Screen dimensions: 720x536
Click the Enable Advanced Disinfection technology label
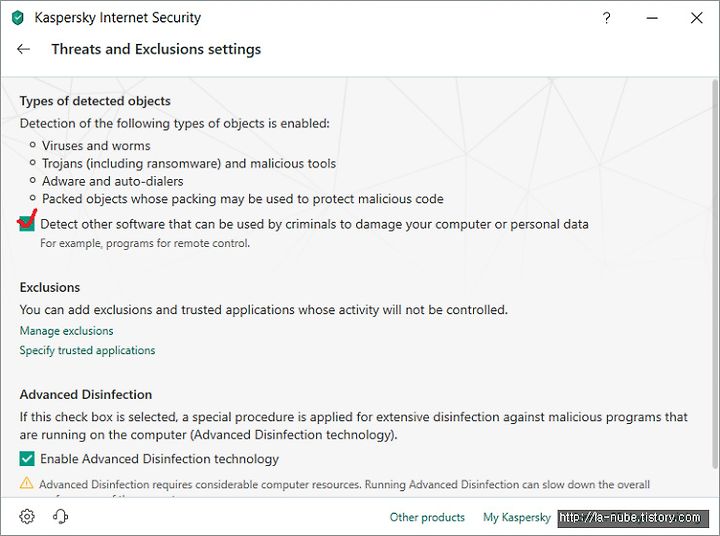159,459
